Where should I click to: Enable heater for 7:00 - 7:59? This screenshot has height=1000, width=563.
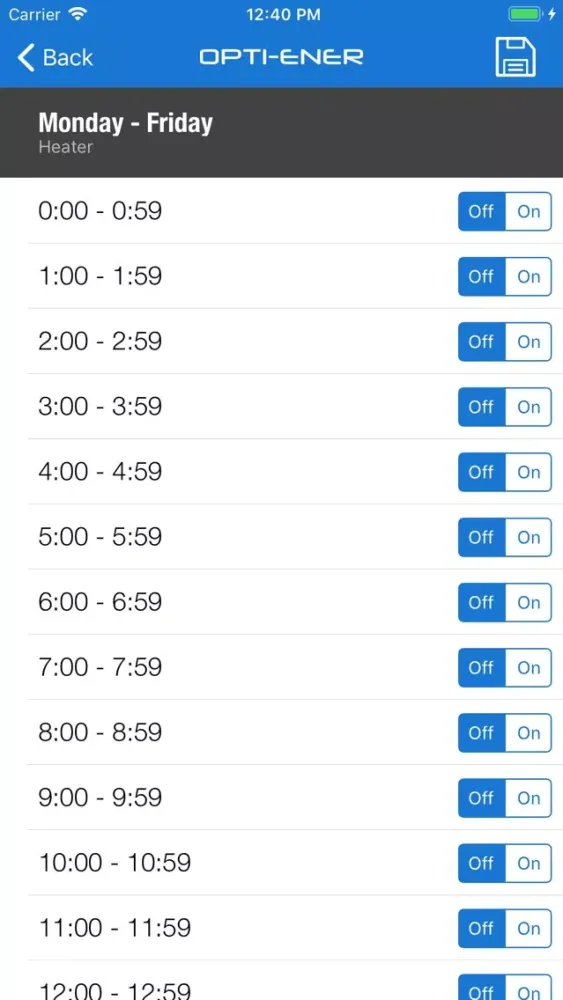coord(529,667)
